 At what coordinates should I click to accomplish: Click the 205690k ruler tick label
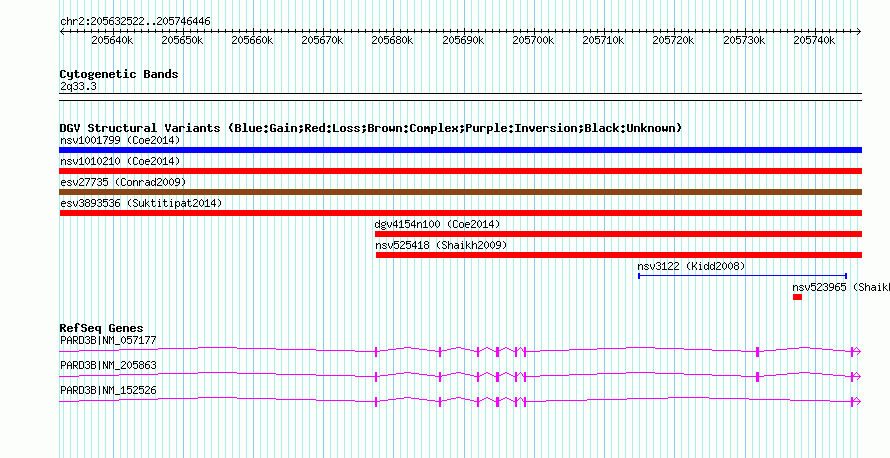pos(463,40)
